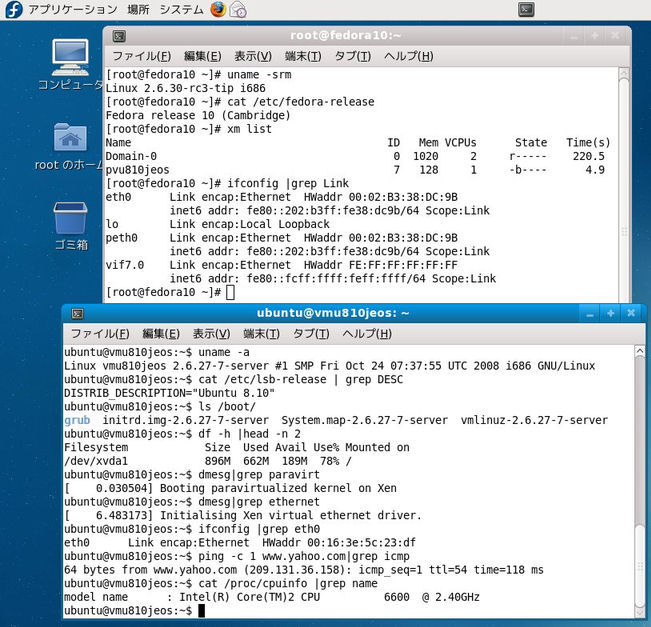Screen dimensions: 651x627
Task: Click 'System.map-2.6.27-7-server' file name
Action: tap(365, 420)
